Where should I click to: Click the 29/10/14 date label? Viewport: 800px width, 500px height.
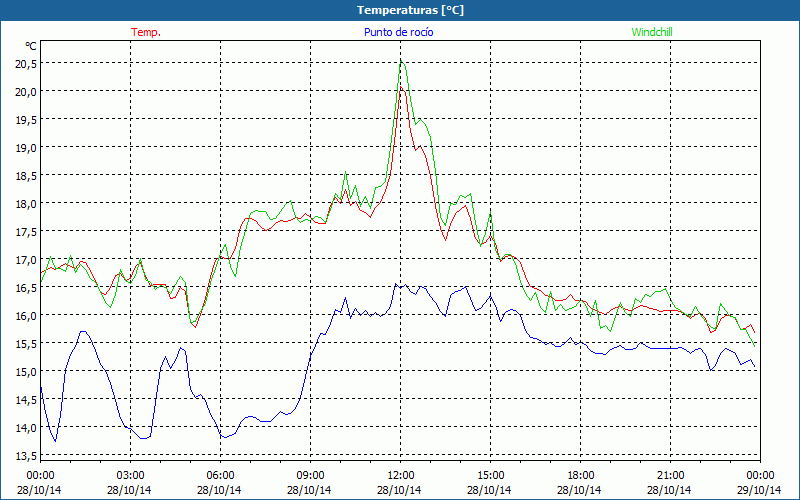point(760,490)
